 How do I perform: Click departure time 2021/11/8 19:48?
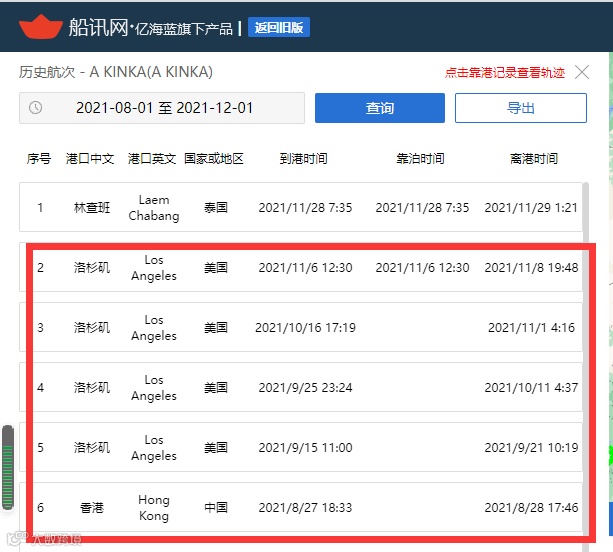click(531, 267)
